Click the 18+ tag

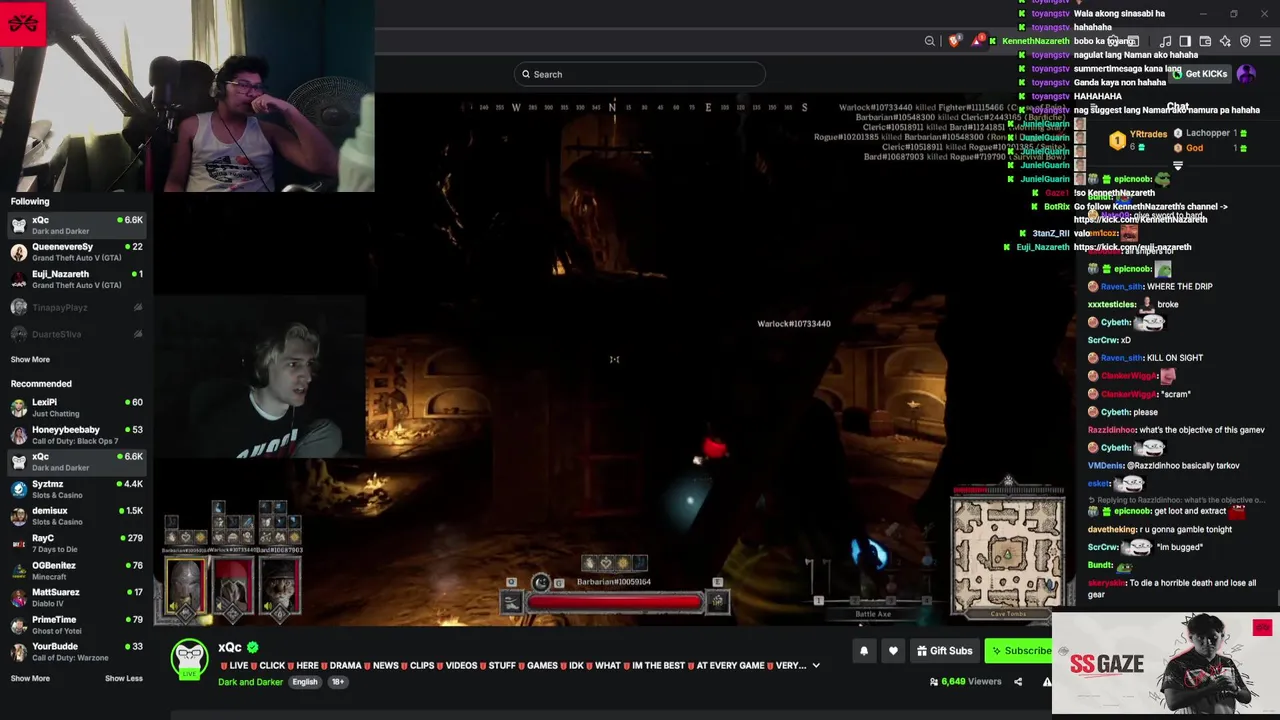338,682
